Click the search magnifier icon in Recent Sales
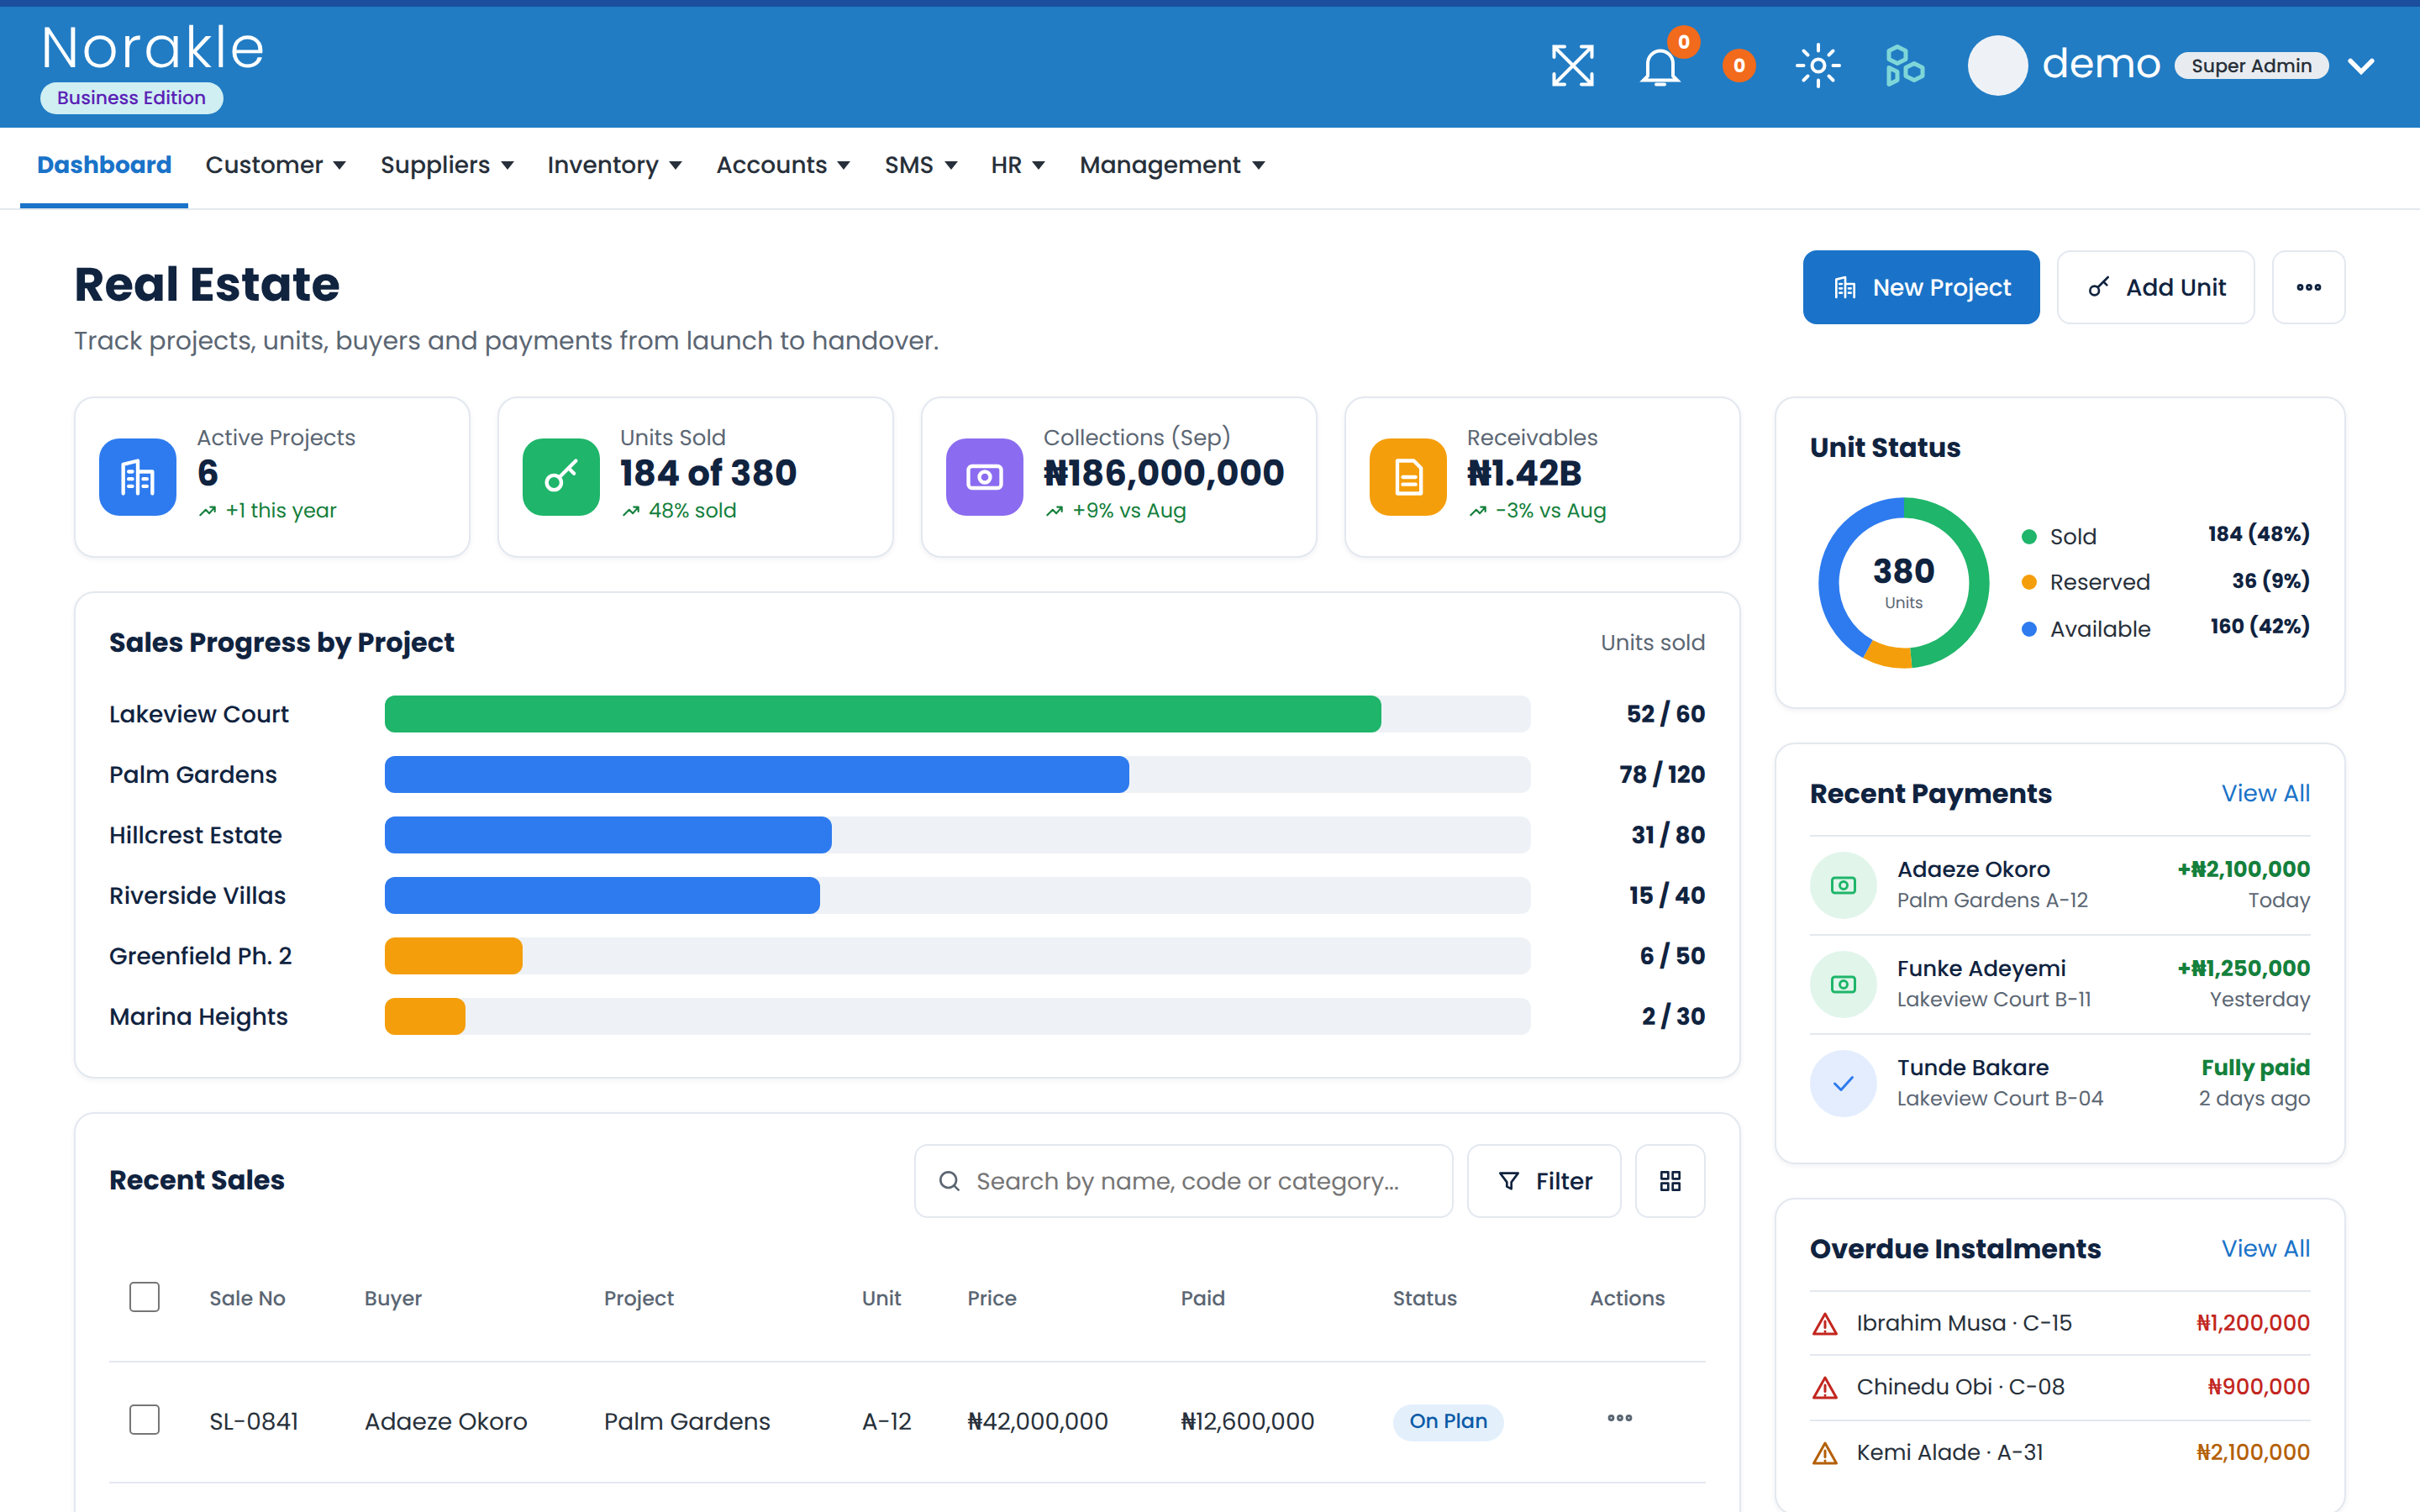The height and width of the screenshot is (1512, 2420). click(949, 1181)
